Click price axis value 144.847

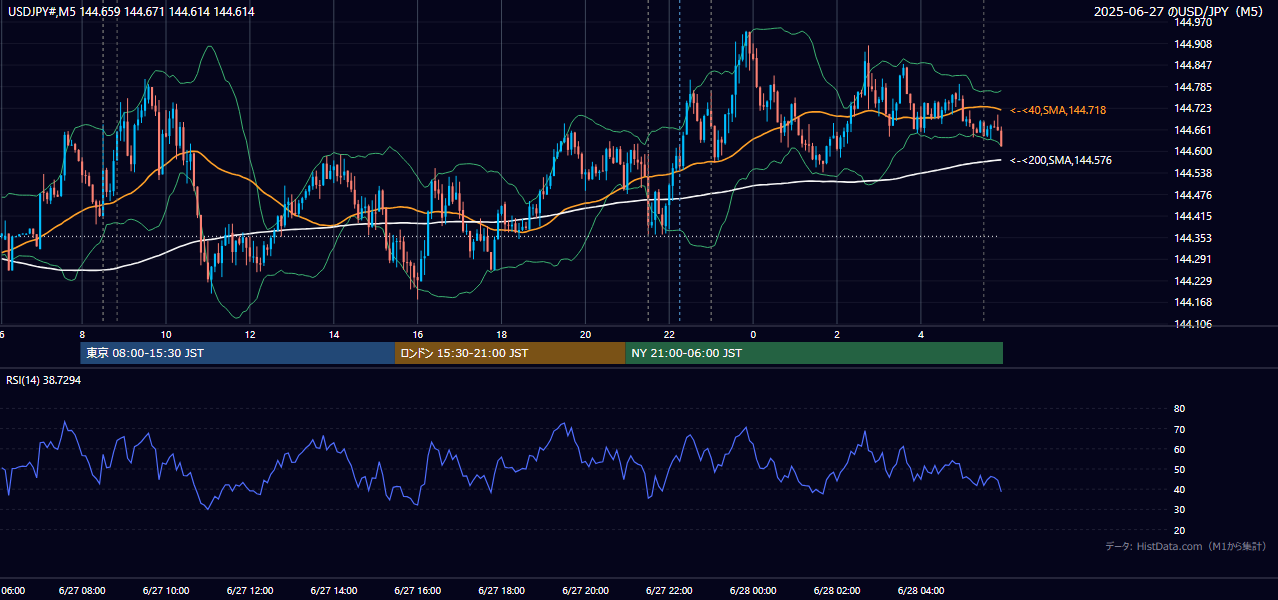(x=1192, y=66)
